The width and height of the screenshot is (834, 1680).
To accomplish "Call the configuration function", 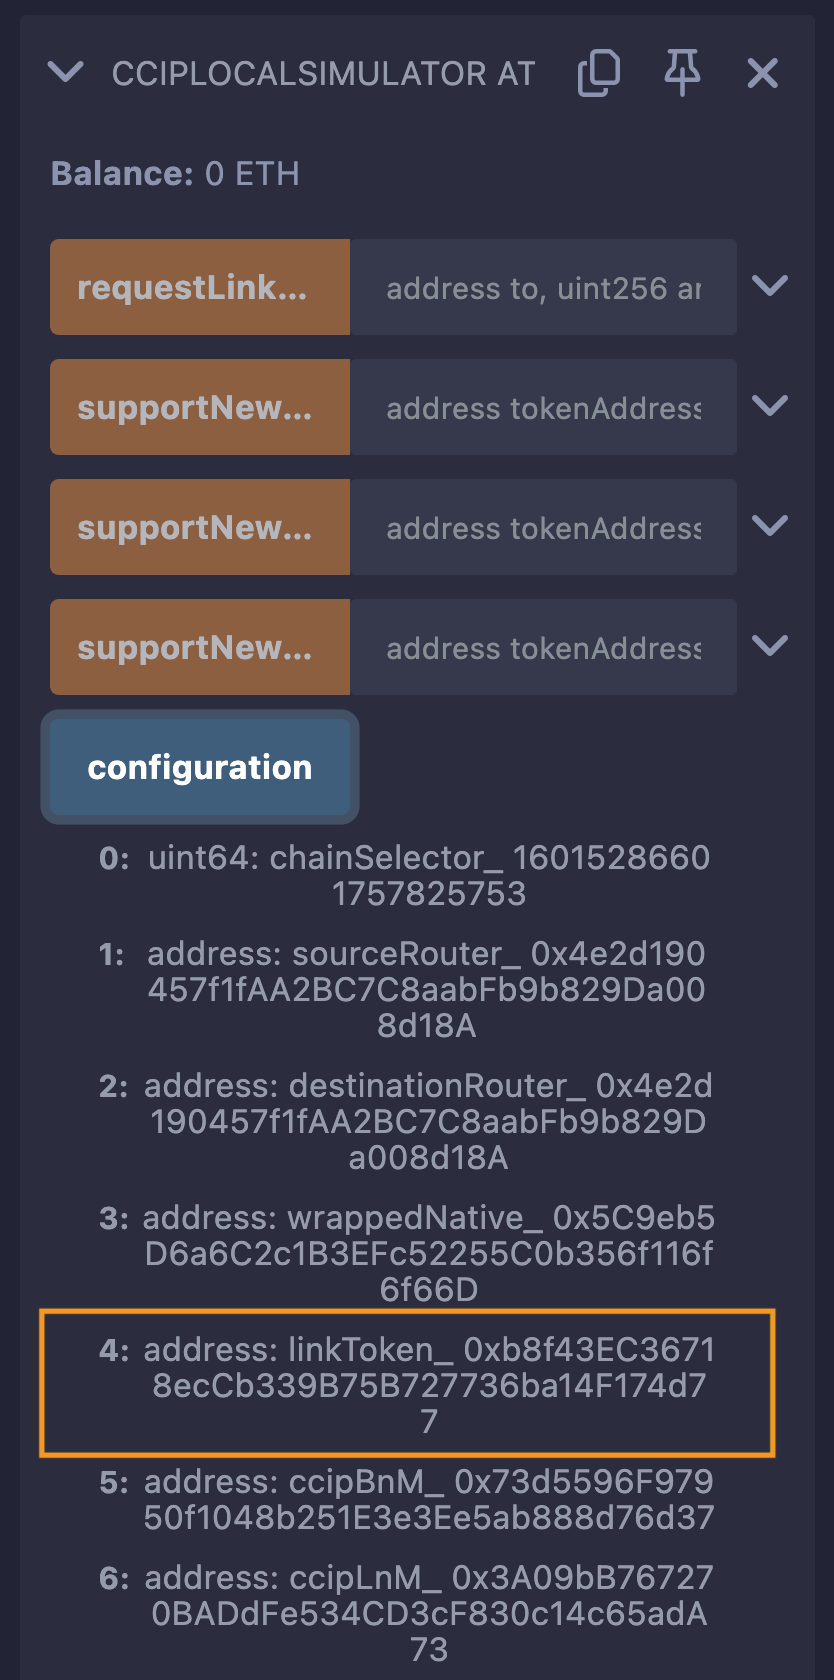I will [200, 767].
